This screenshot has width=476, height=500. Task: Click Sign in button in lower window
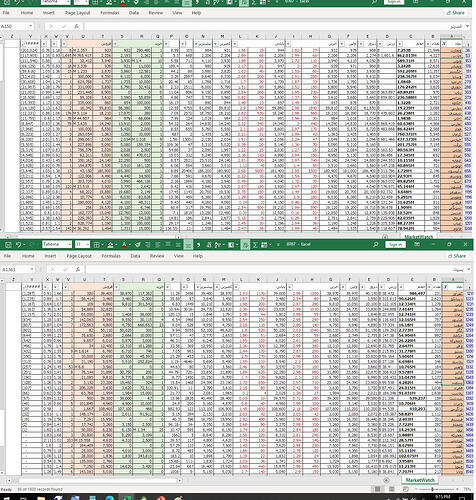click(395, 245)
